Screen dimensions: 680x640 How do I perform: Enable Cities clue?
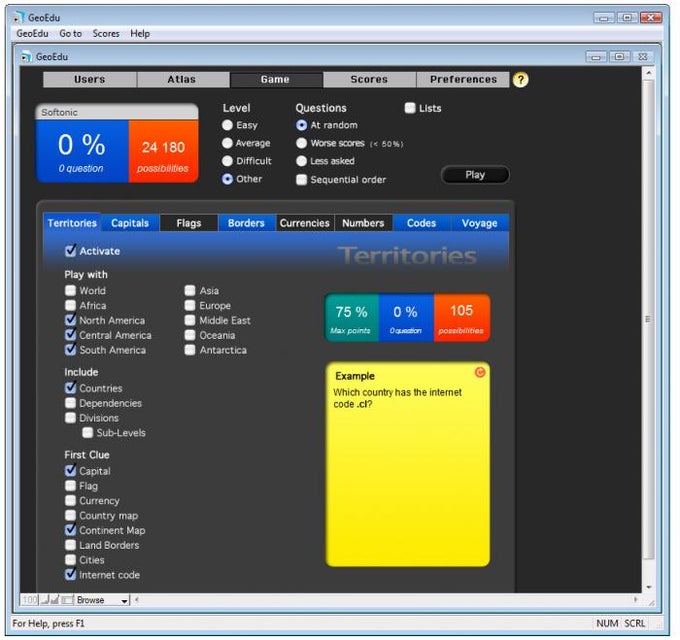[70, 559]
